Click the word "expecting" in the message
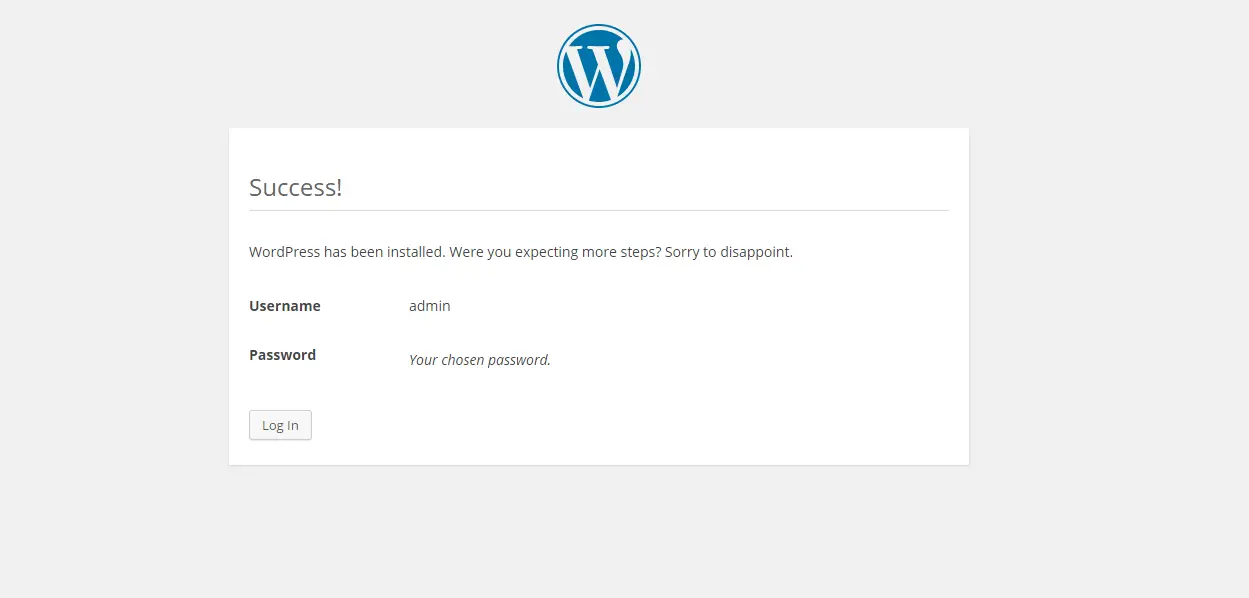 point(546,252)
